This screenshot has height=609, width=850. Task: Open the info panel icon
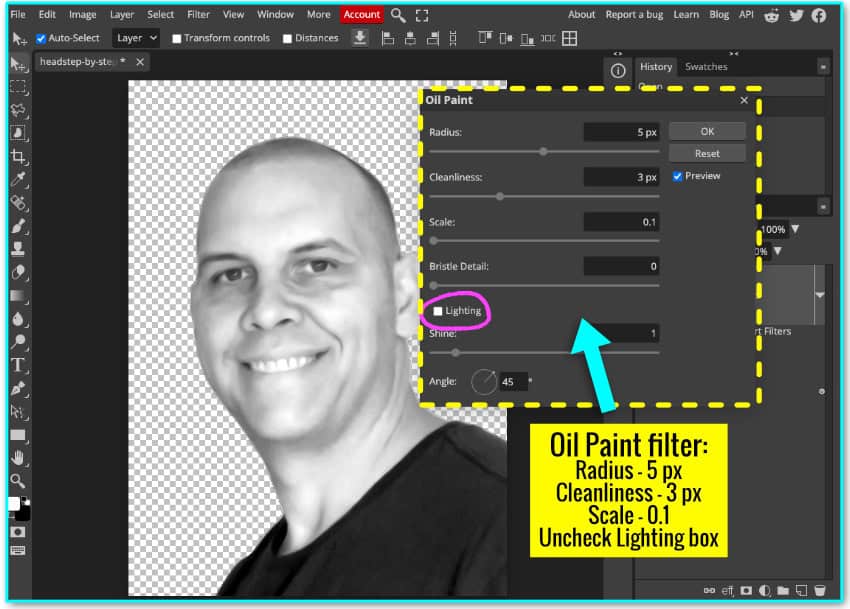(618, 70)
